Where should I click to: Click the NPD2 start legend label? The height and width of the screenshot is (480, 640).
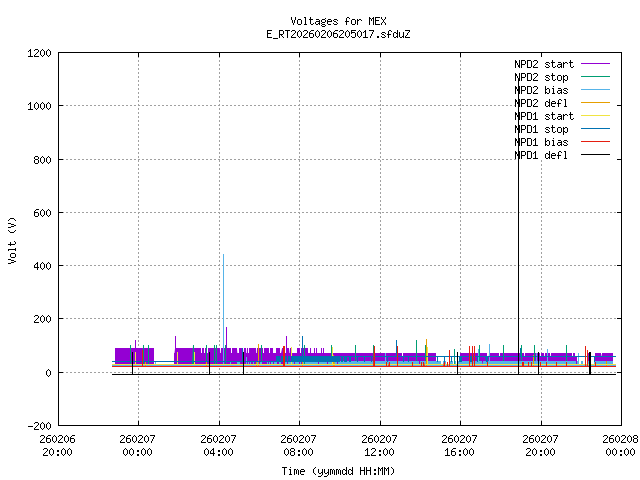[x=542, y=64]
